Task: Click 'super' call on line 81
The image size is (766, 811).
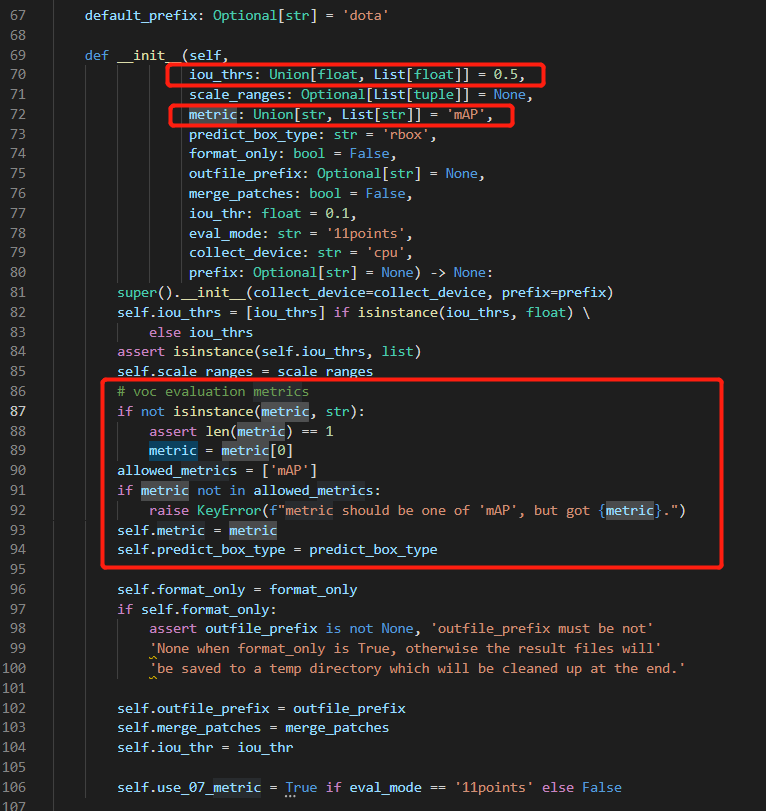Action: pos(137,293)
